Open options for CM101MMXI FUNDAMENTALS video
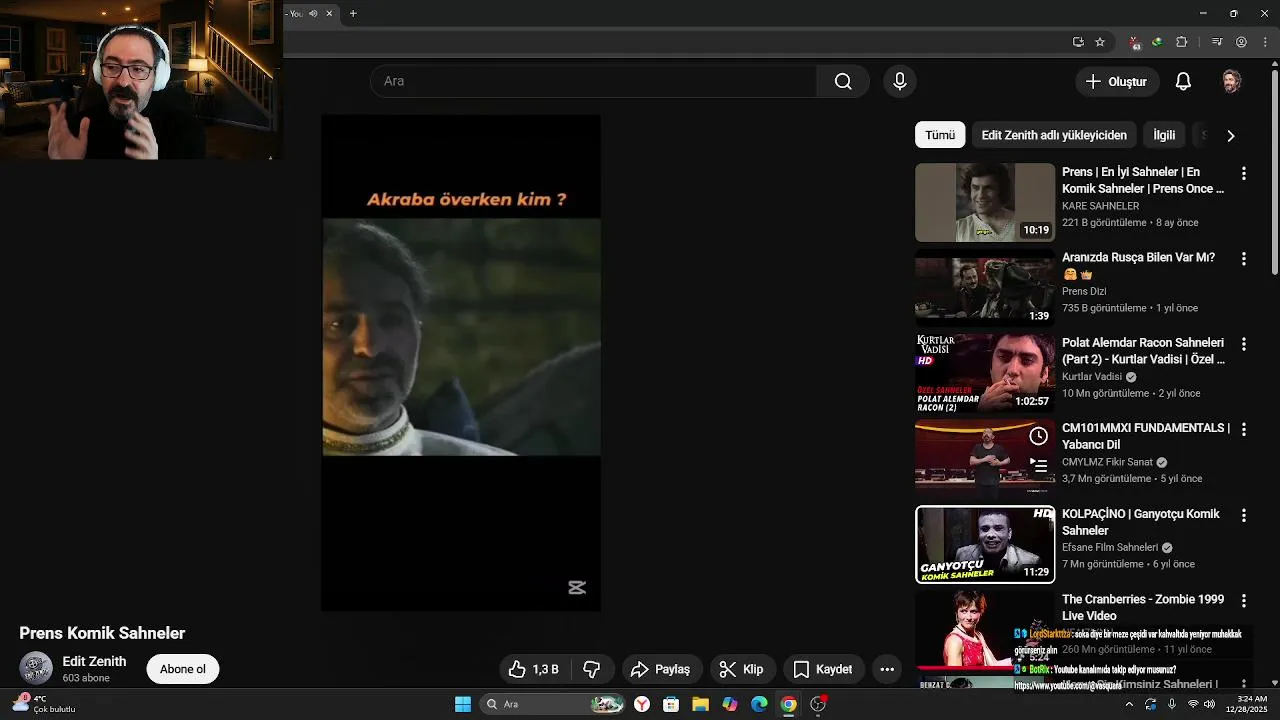Screen dimensions: 1280x720 click(1243, 429)
